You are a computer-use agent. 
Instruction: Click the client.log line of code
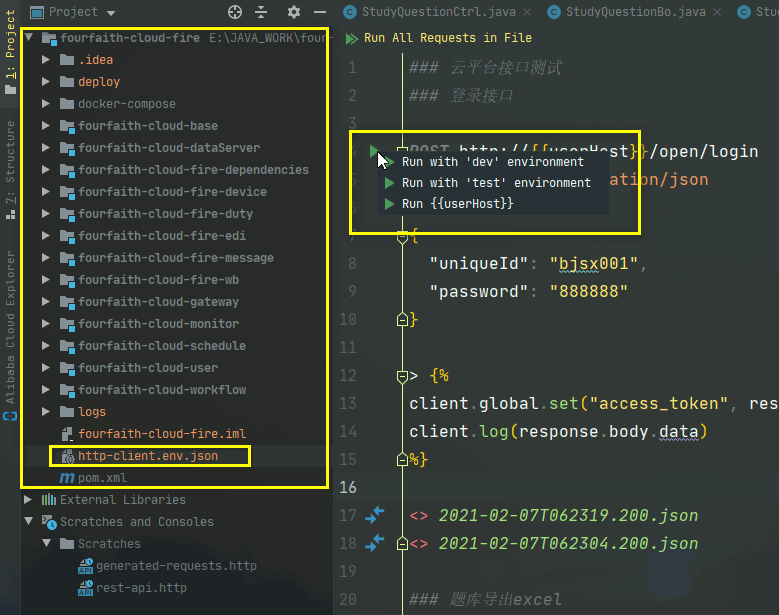pyautogui.click(x=558, y=432)
